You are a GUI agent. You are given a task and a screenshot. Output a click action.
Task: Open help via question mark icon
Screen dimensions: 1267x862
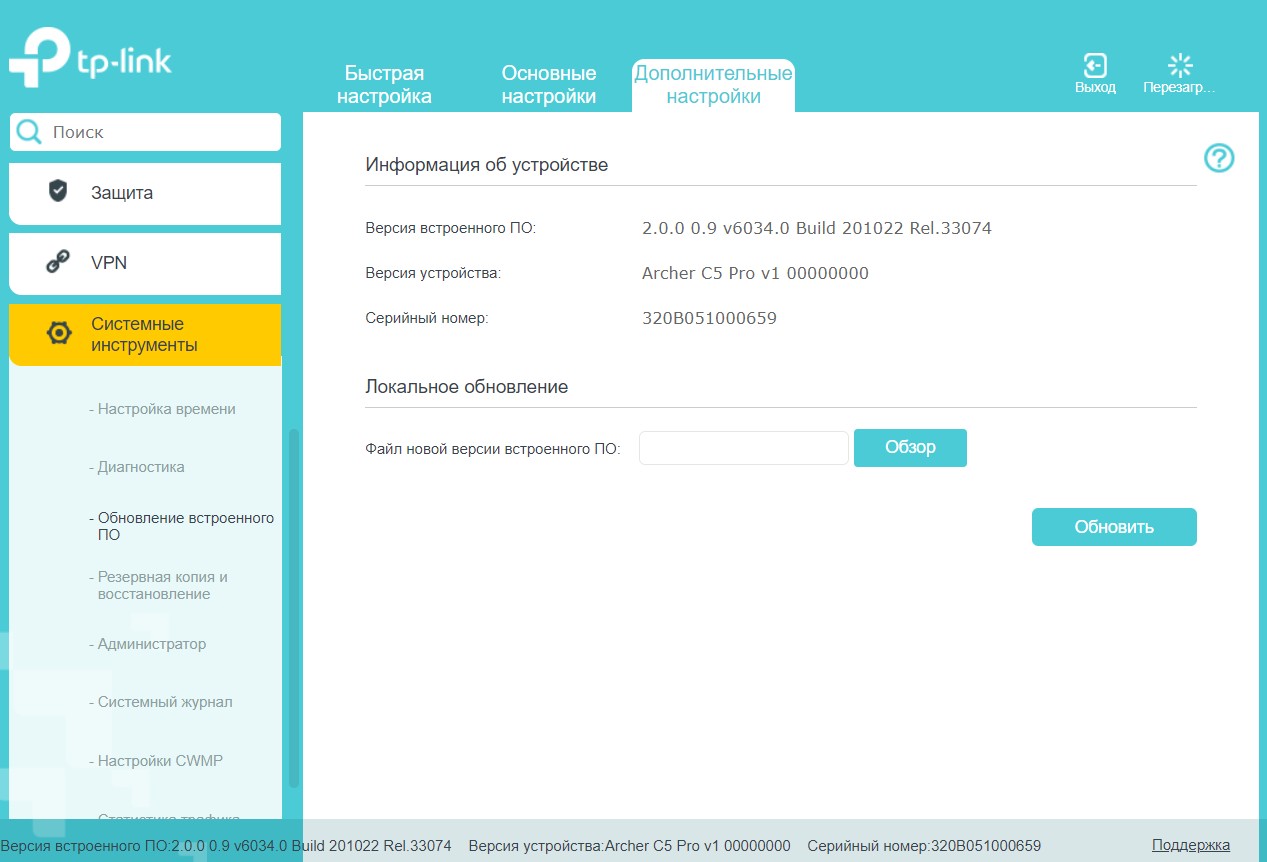pos(1219,158)
